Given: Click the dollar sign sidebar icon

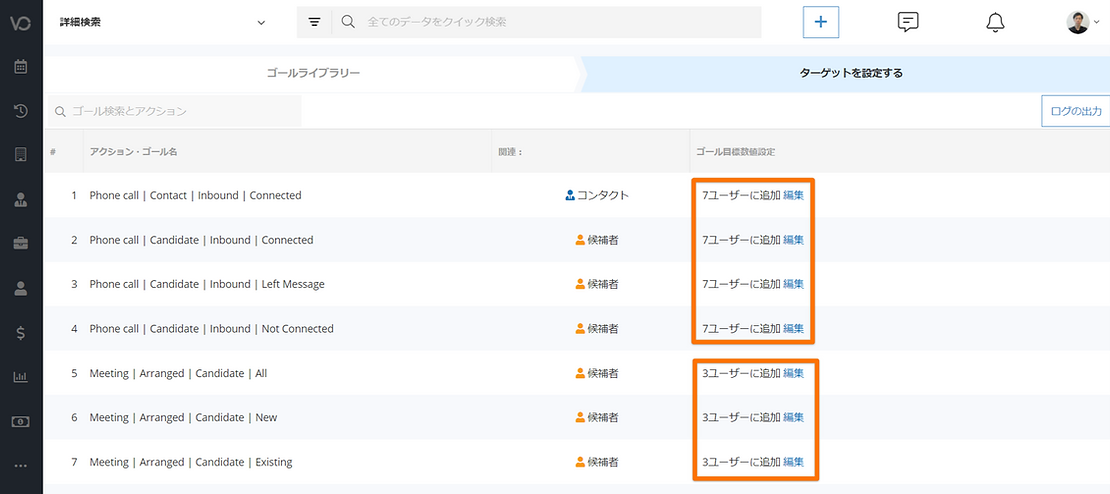Looking at the screenshot, I should (x=20, y=333).
